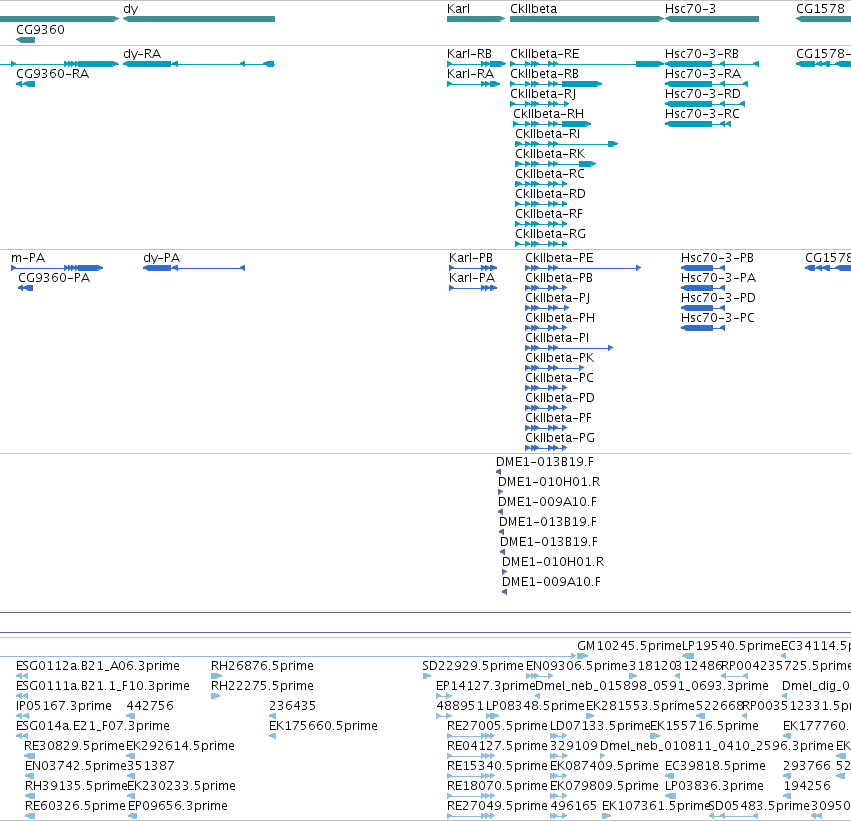Select the Hsc70-3 gene feature

(712, 19)
